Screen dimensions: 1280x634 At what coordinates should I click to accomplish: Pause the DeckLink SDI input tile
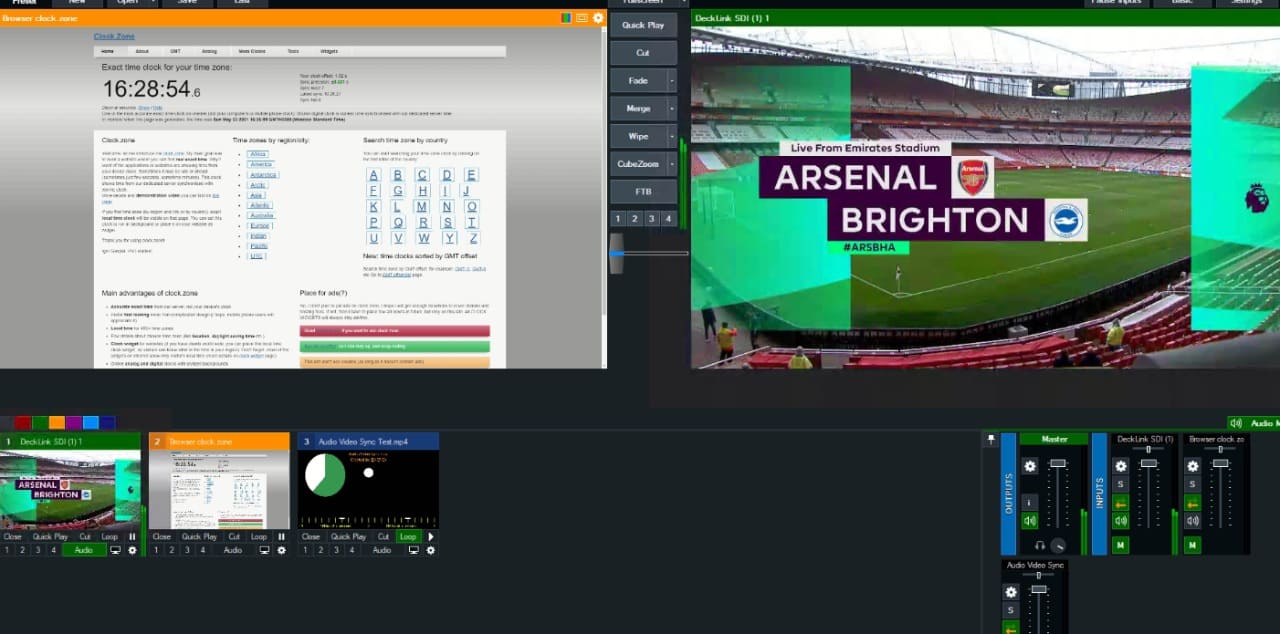click(x=132, y=537)
